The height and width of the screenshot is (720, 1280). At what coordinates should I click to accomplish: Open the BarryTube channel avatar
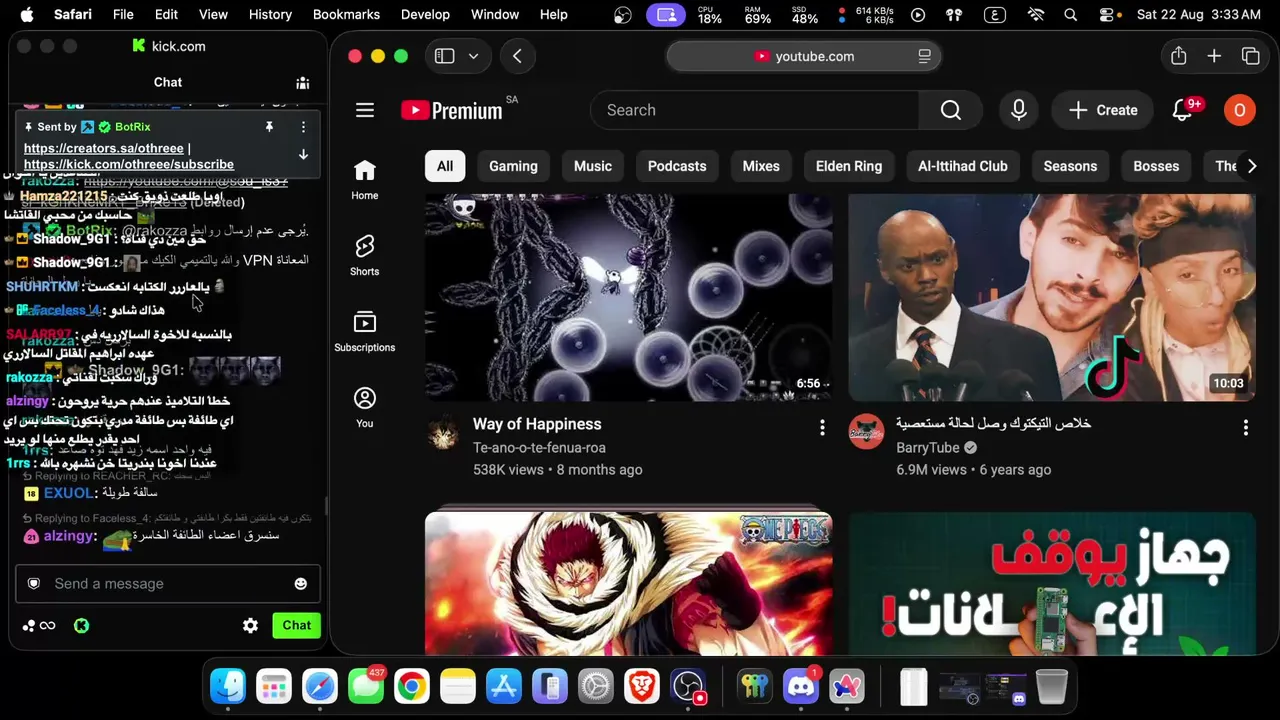(x=866, y=432)
